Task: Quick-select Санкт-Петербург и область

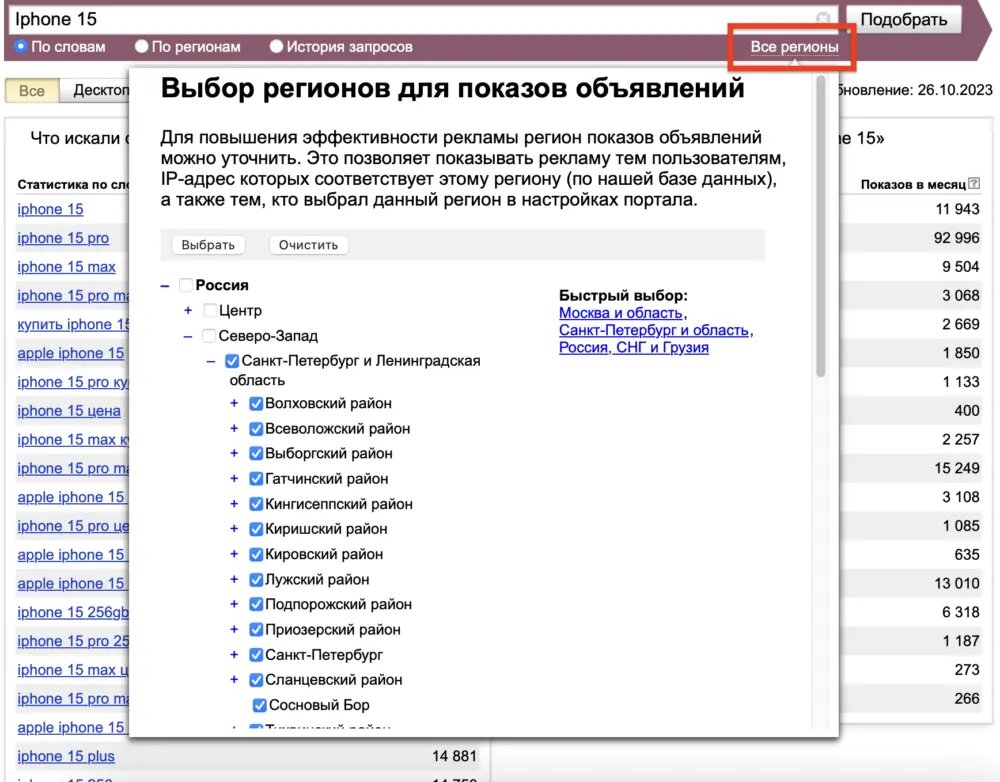Action: 654,330
